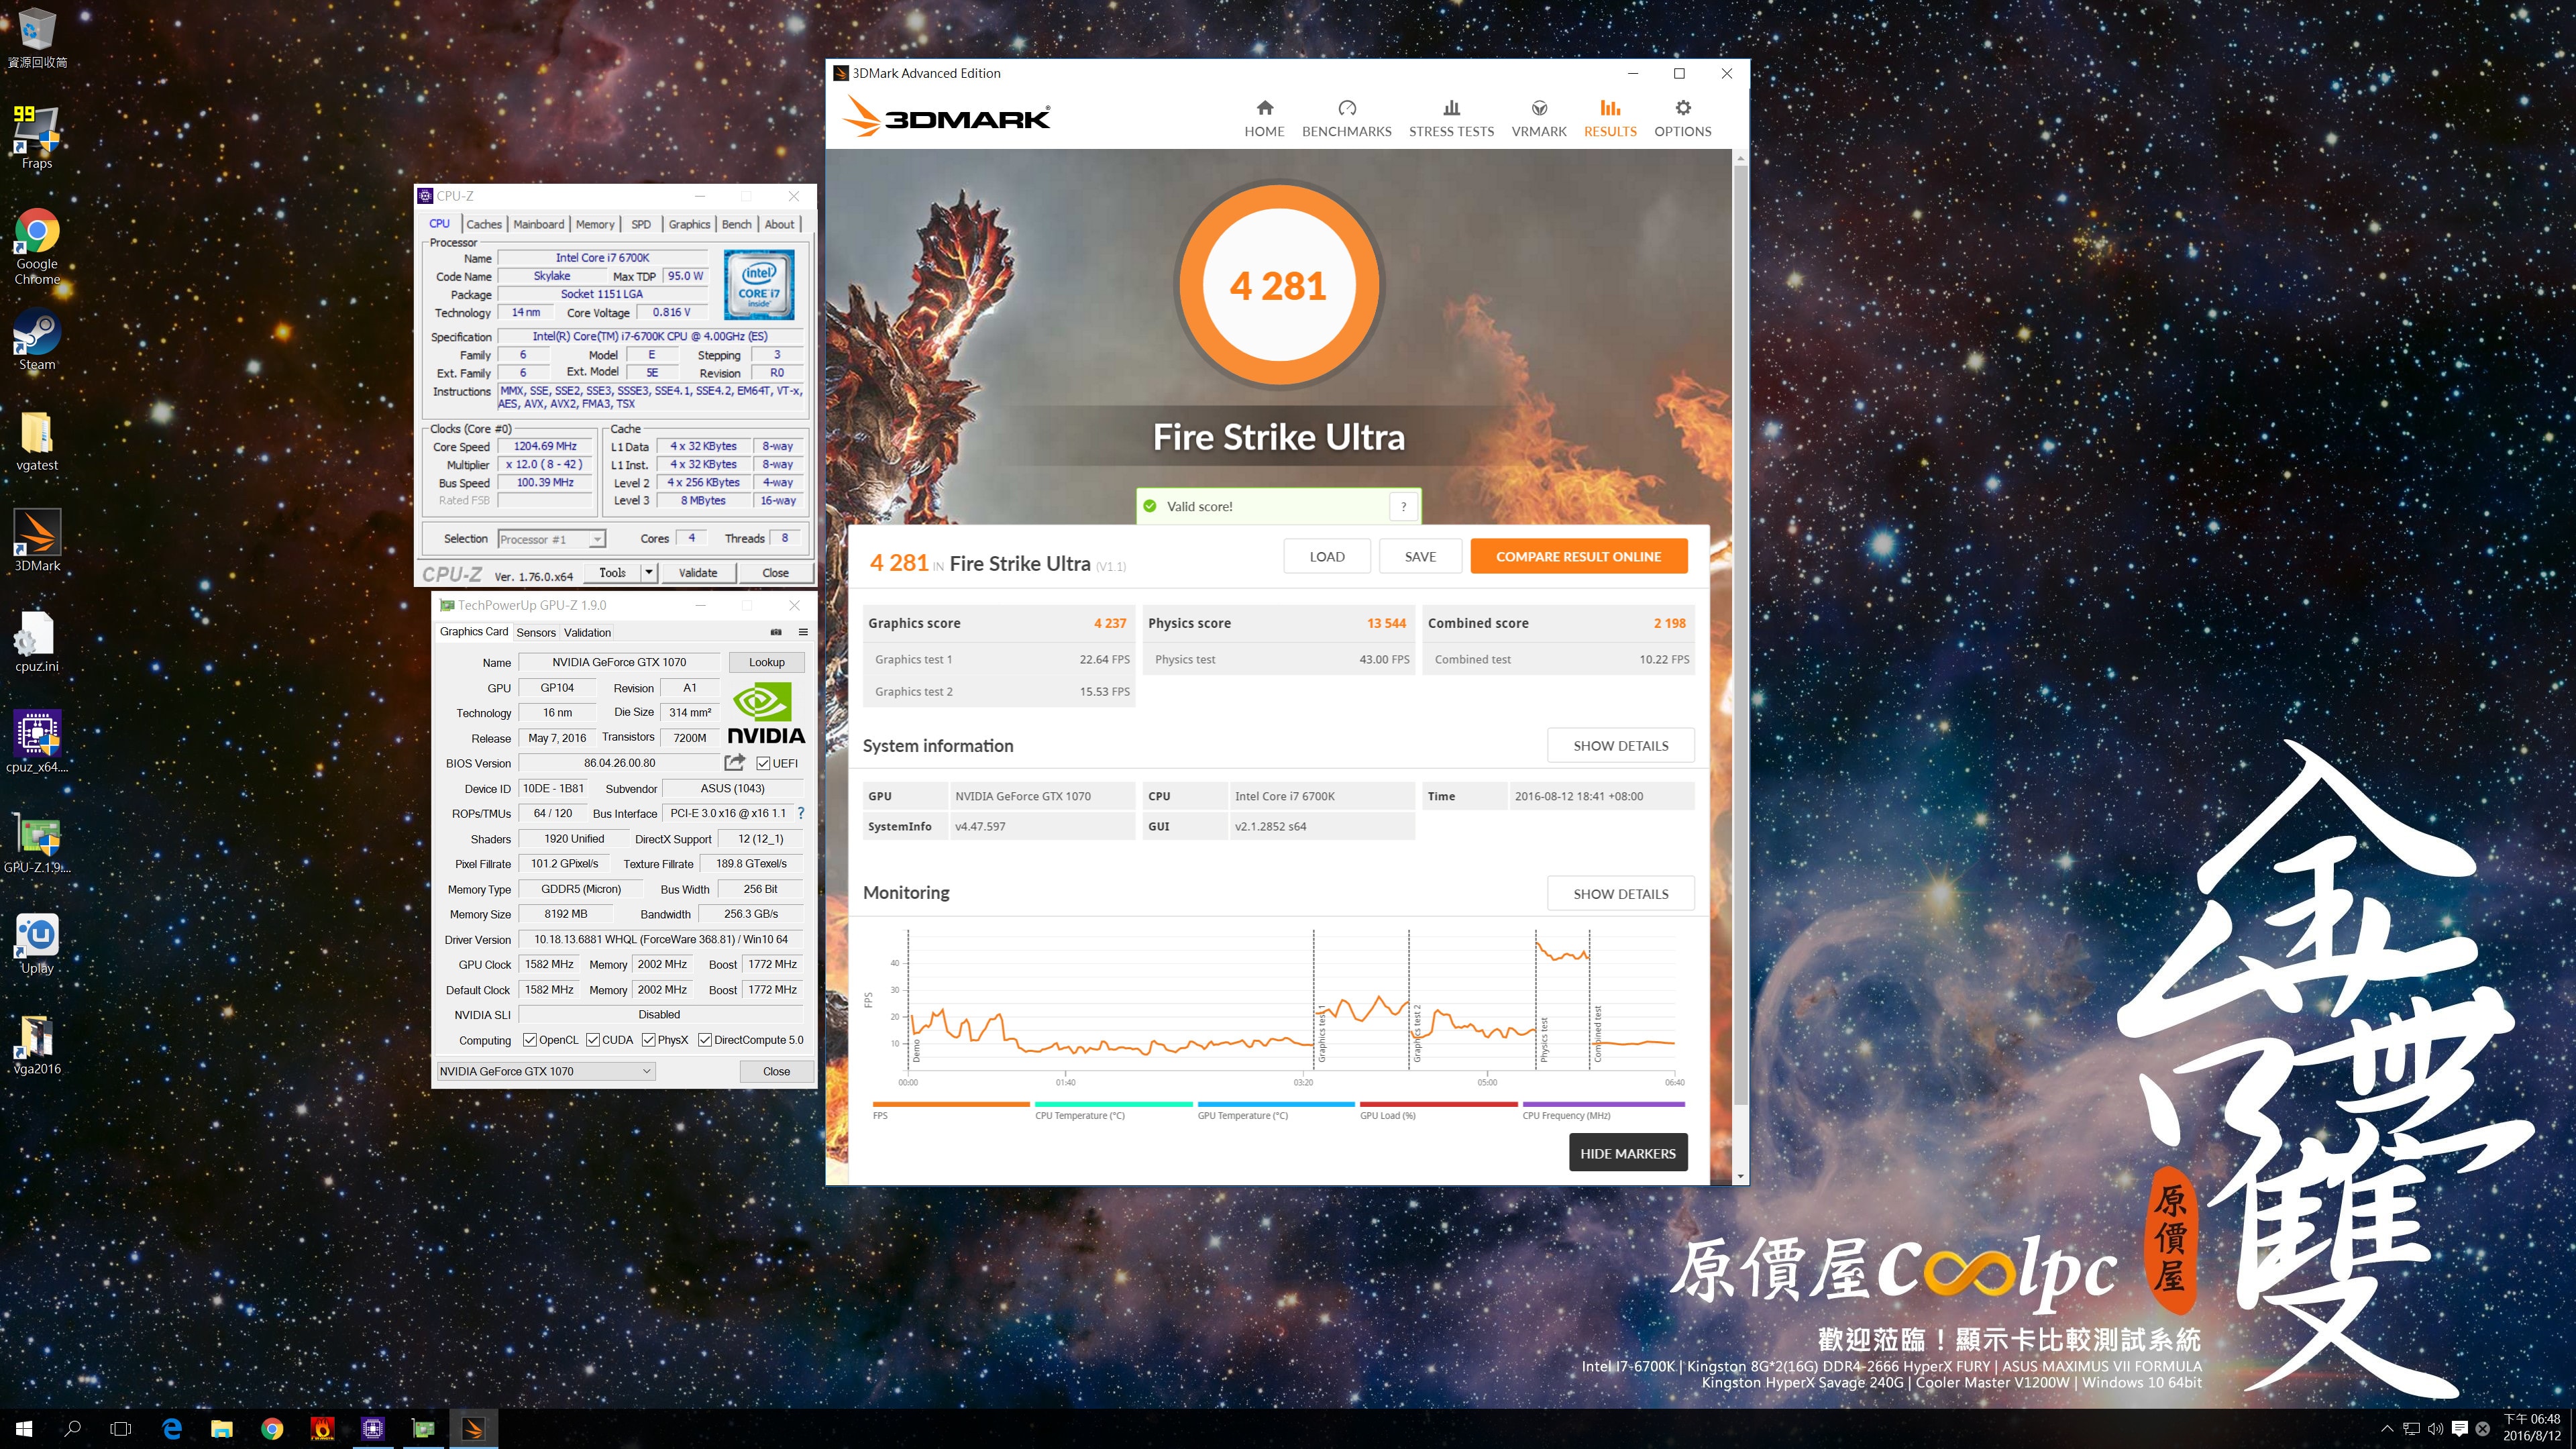Image resolution: width=2576 pixels, height=1449 pixels.
Task: Open the GPU selector dropdown in GPU-Z
Action: coord(546,1071)
